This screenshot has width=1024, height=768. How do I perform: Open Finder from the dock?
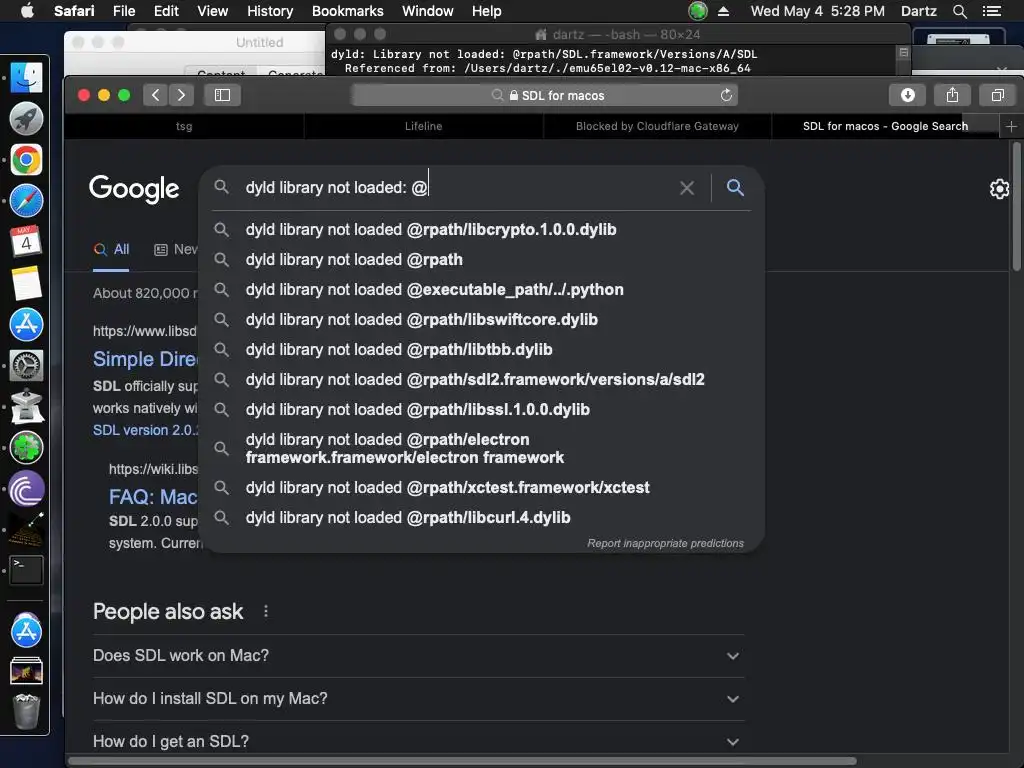[x=26, y=78]
